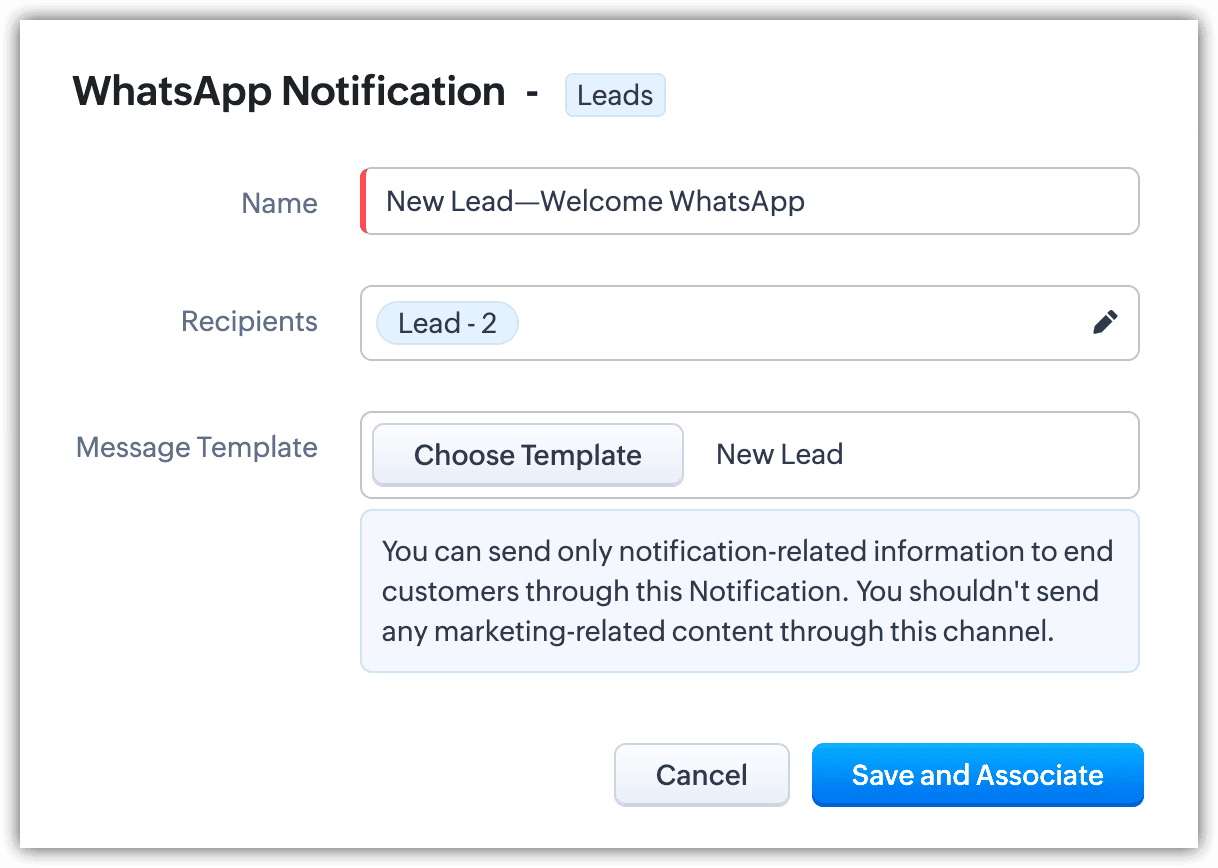
Task: Click the notification-only info note
Action: [748, 591]
